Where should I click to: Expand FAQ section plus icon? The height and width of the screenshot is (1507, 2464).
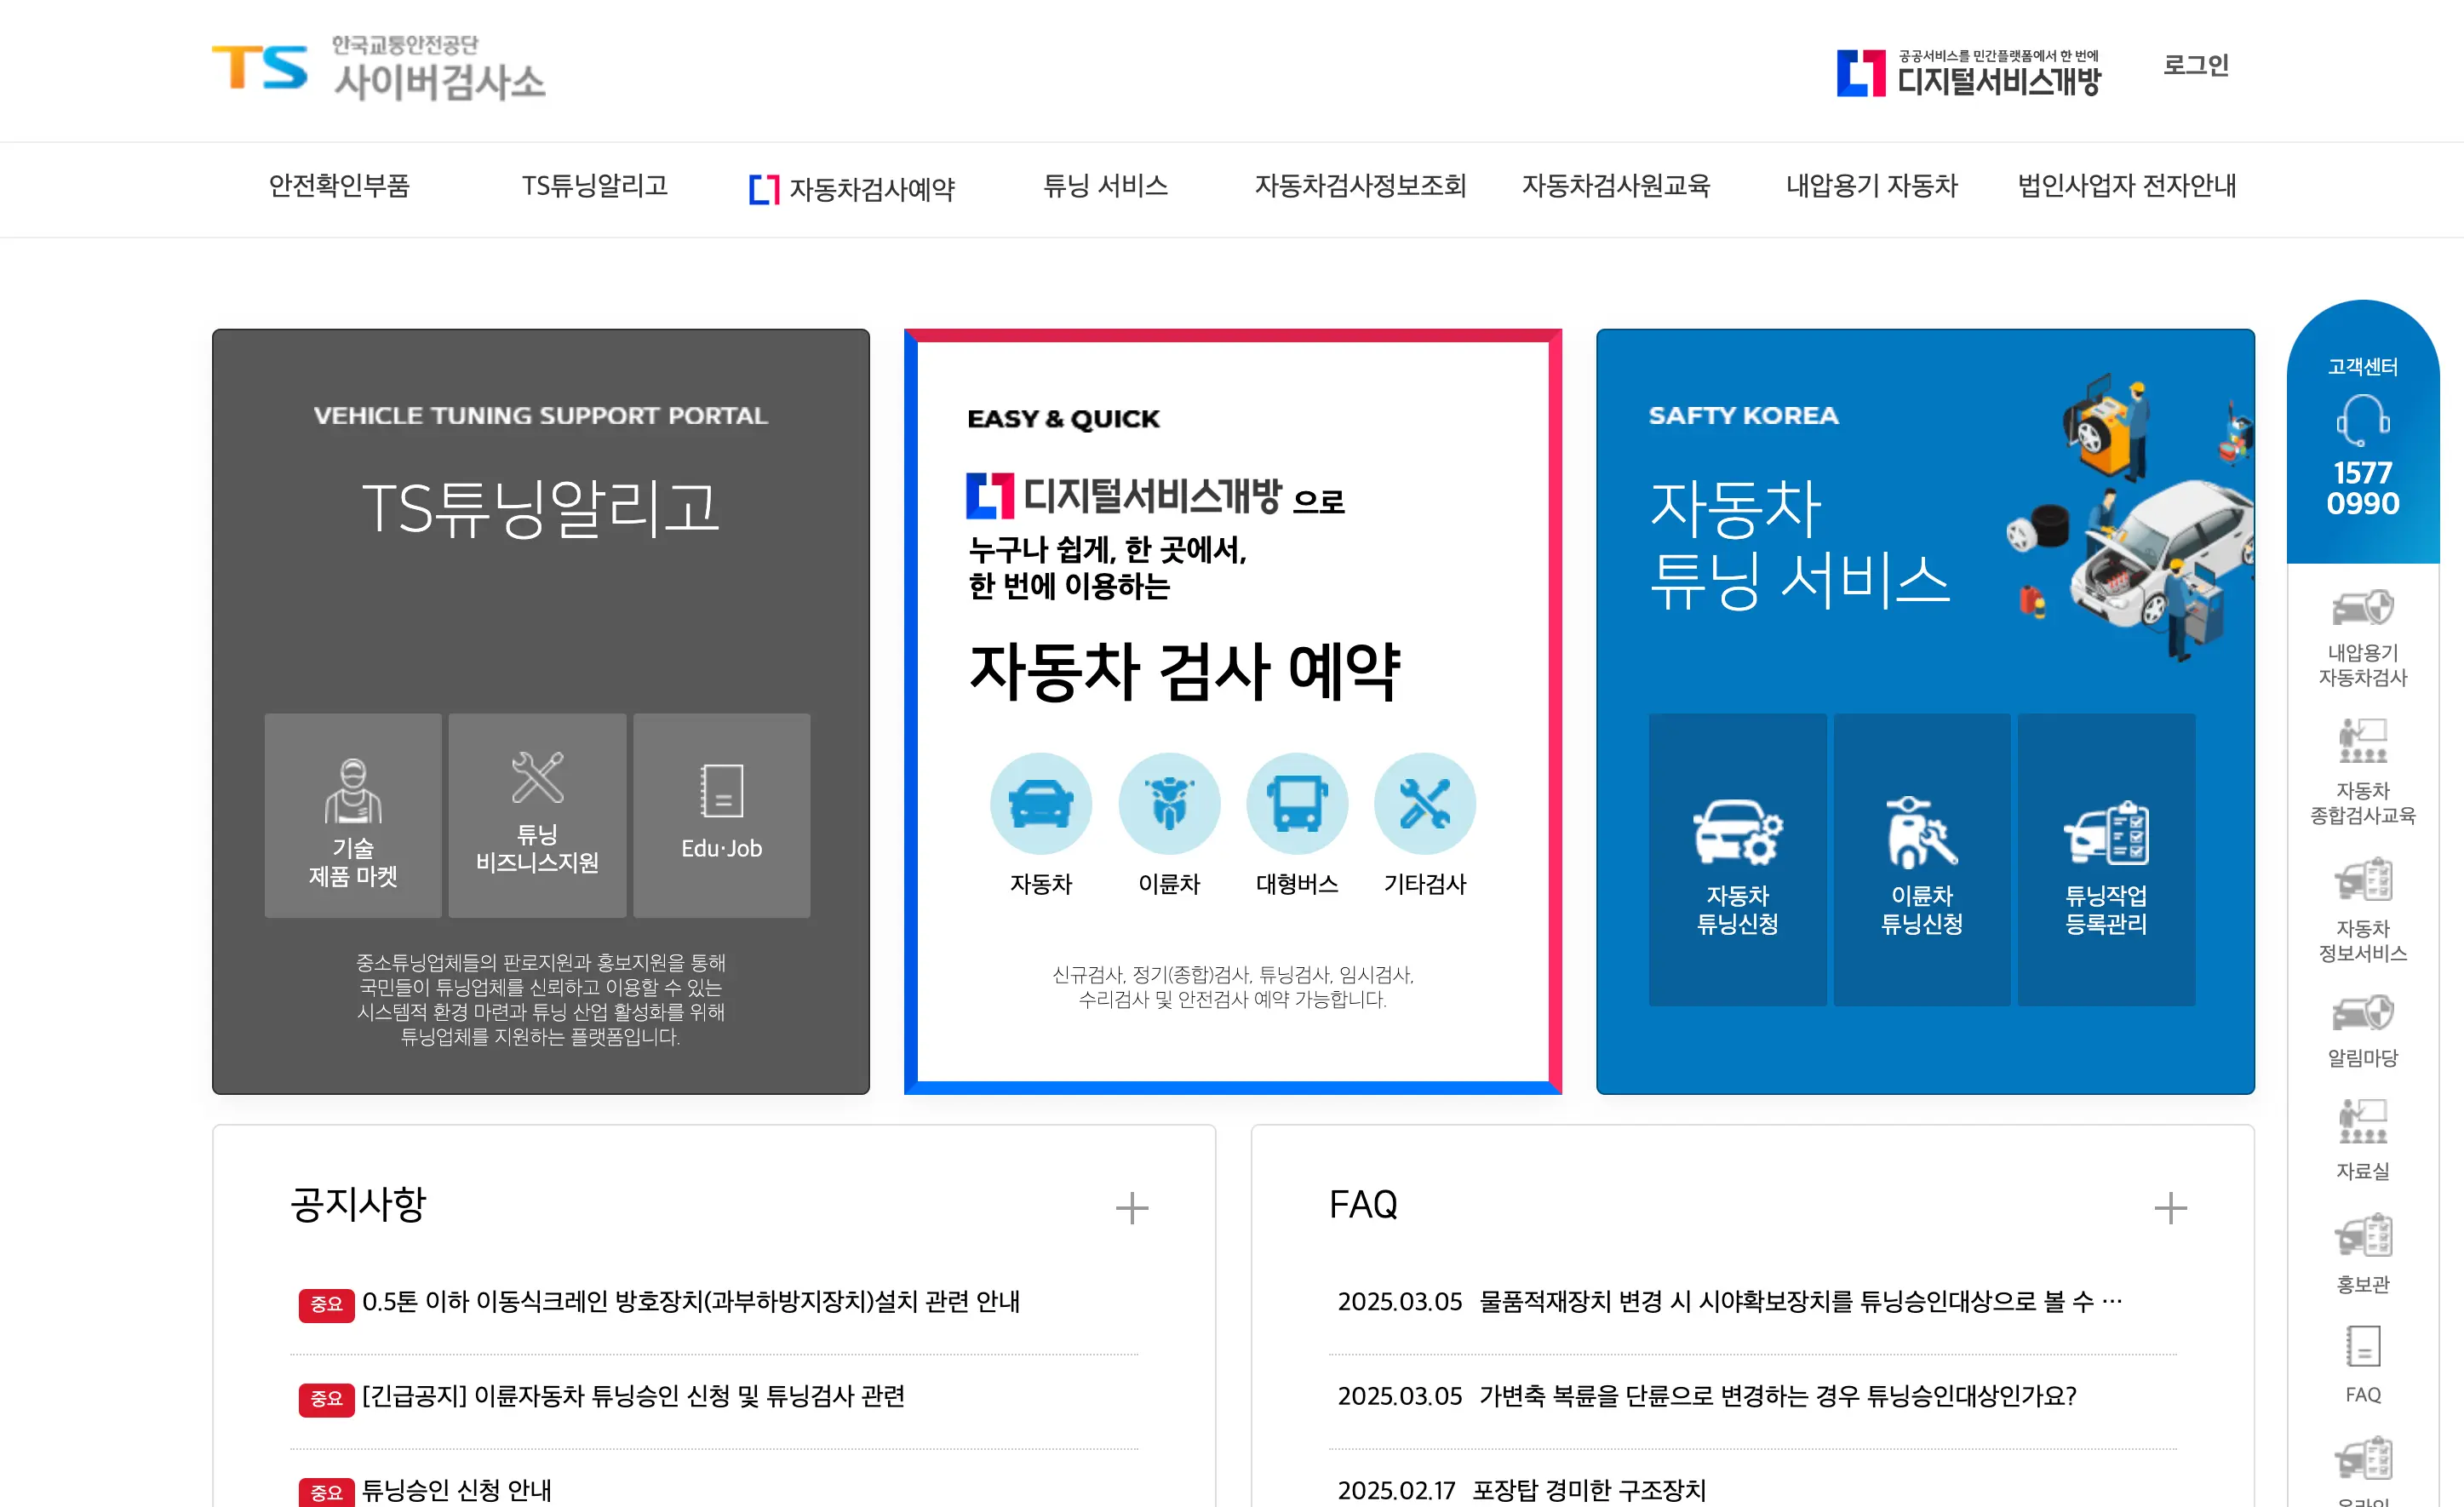(x=2169, y=1208)
